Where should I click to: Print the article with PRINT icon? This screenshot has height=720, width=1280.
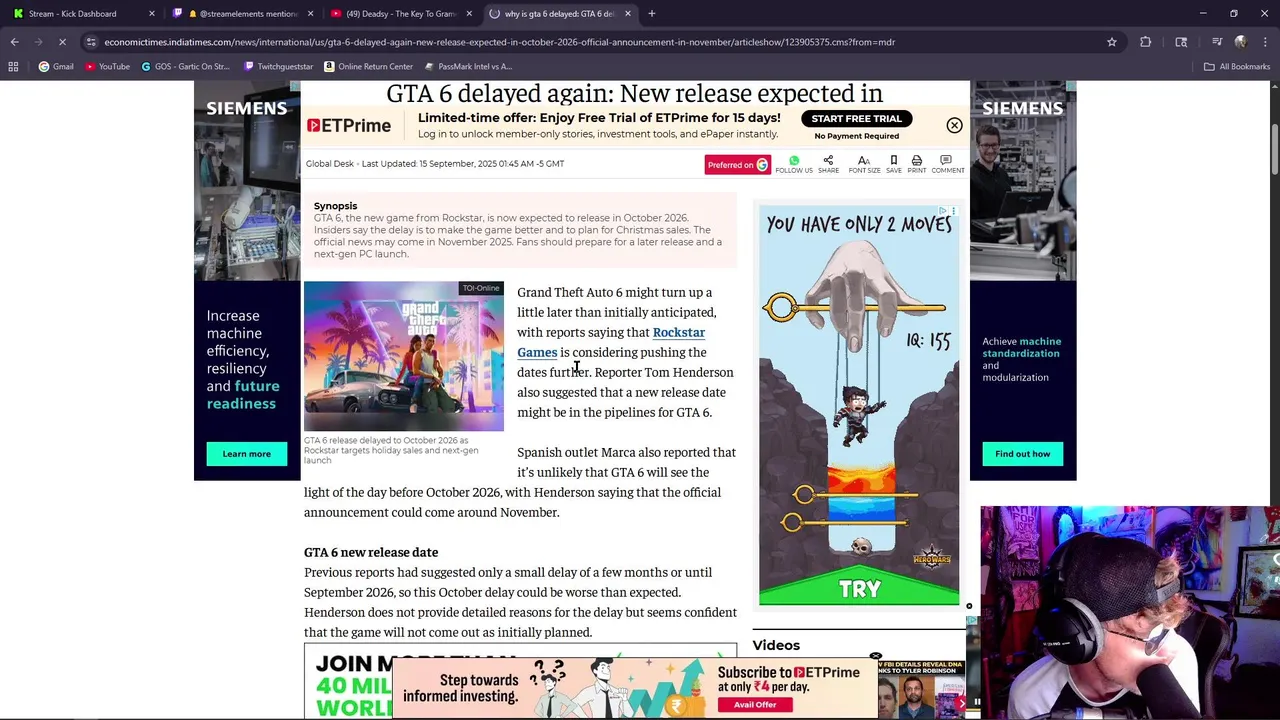pos(916,165)
